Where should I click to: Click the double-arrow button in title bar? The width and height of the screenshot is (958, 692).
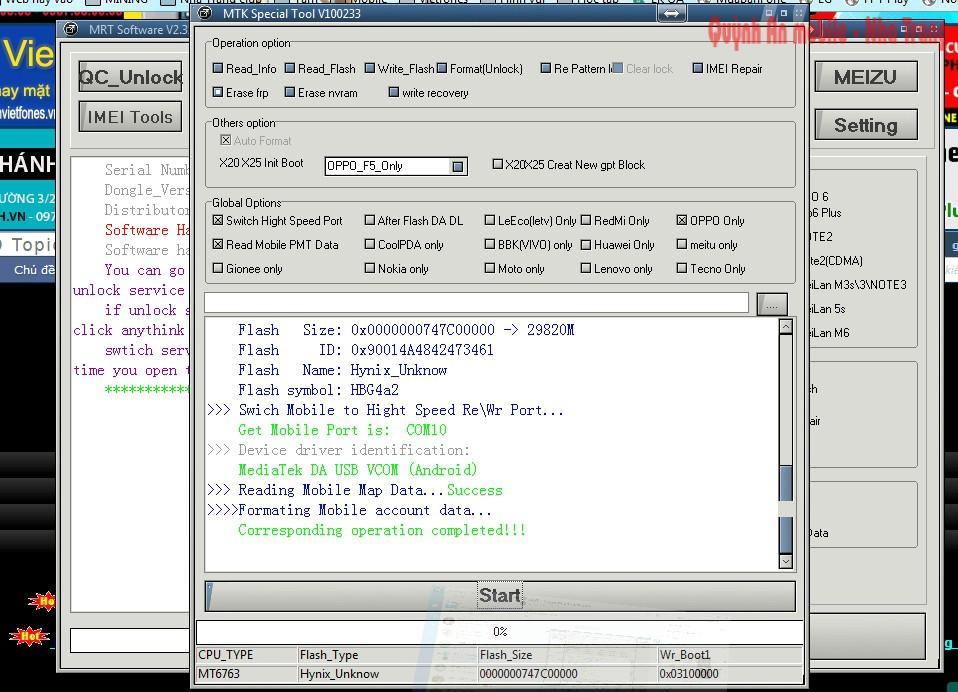671,13
